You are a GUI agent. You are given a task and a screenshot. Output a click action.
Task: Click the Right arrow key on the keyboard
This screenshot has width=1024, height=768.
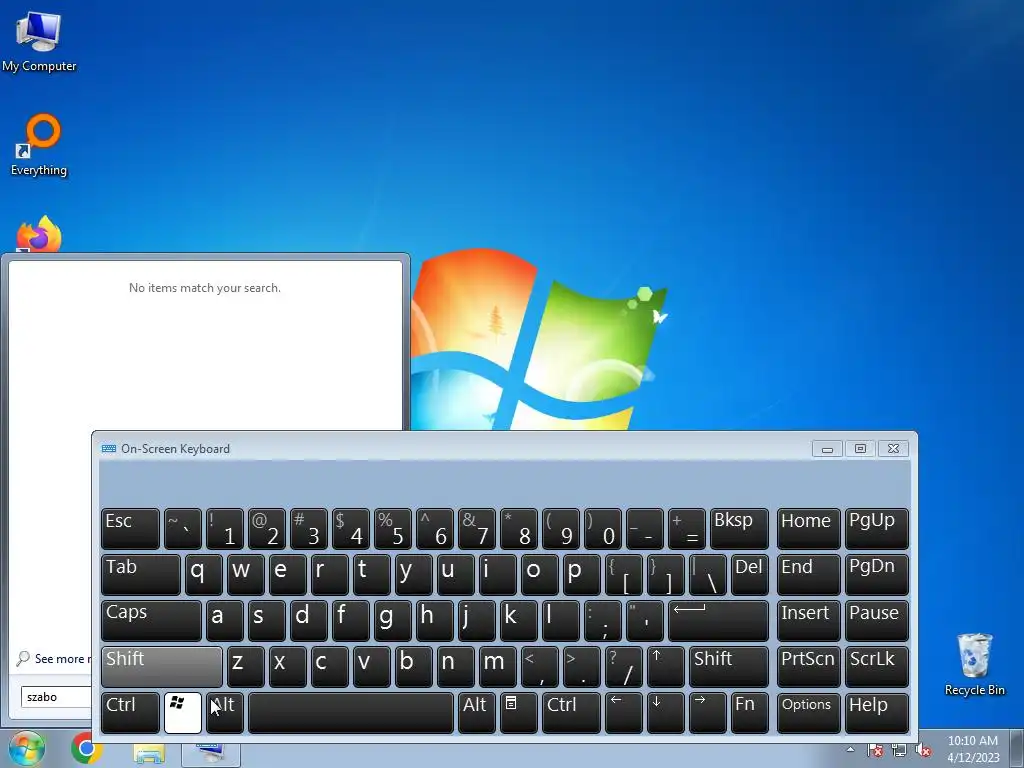pyautogui.click(x=707, y=712)
